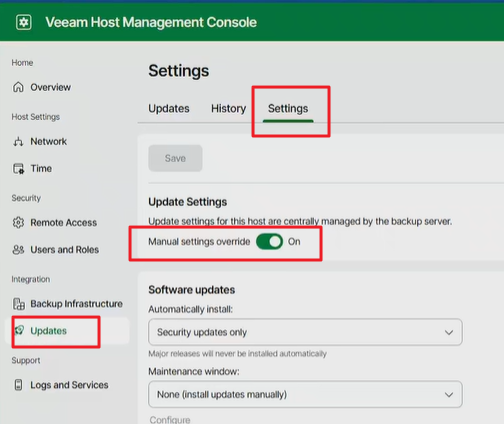
Task: Click 'Major releases will never be installed' note
Action: 237,354
